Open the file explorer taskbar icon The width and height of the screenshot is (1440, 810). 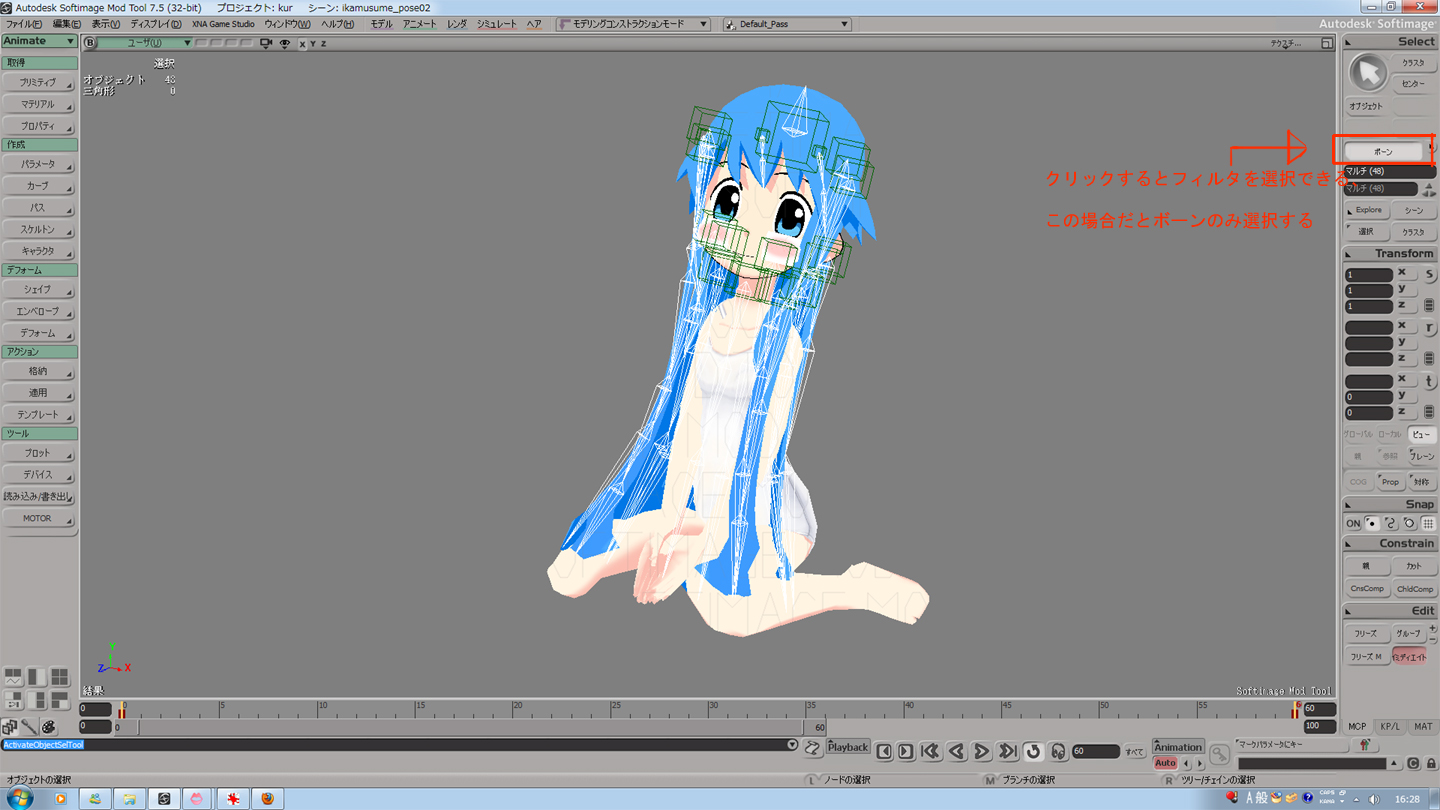tap(129, 798)
